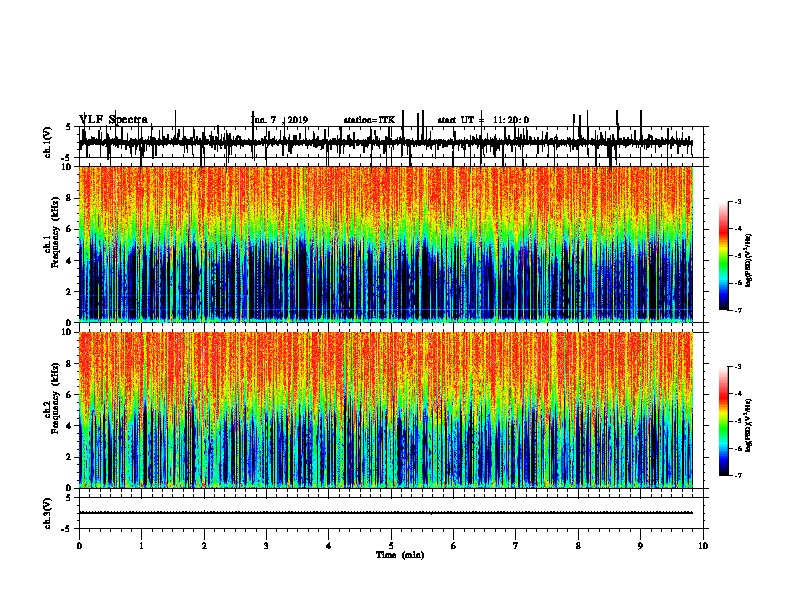Click time axis tick label "6"
Viewport: 792px width, 612px height.
coord(454,546)
